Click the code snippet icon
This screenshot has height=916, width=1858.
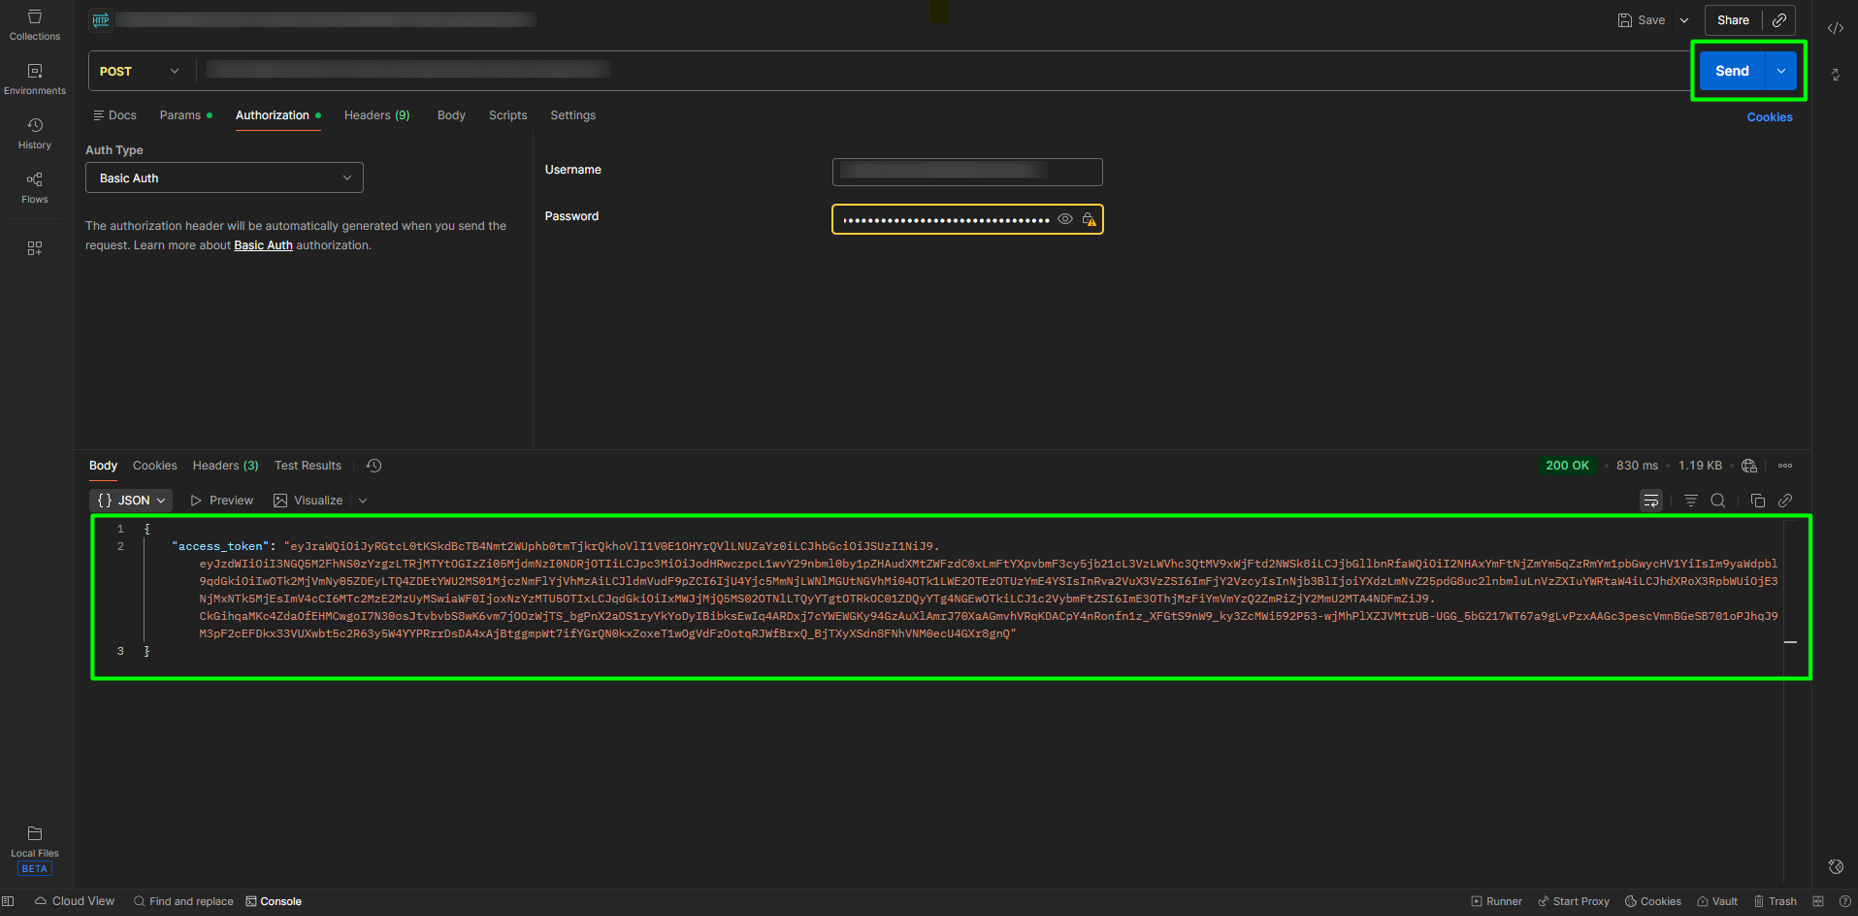coord(1835,28)
